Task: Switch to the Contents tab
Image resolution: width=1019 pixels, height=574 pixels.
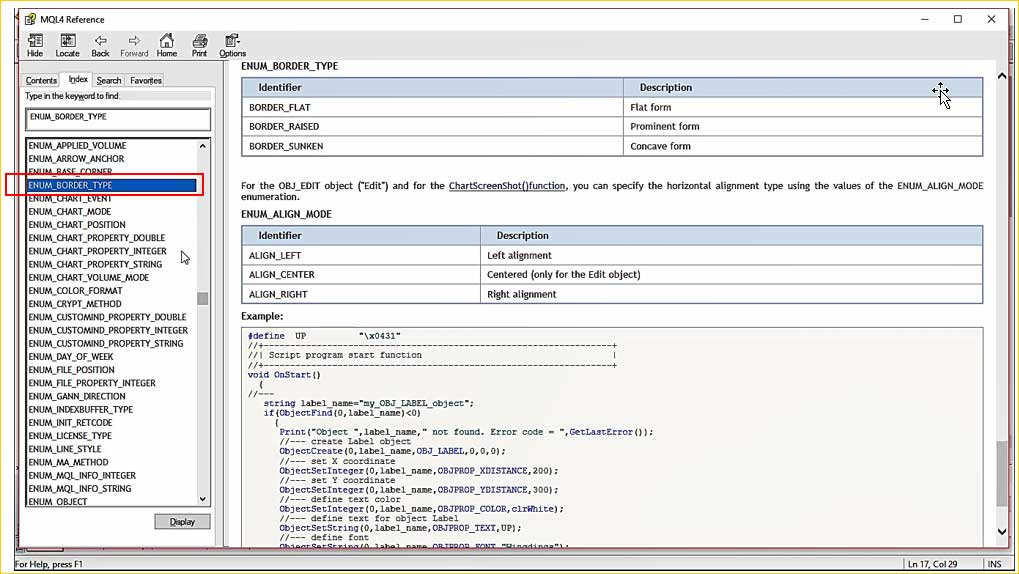Action: (42, 81)
